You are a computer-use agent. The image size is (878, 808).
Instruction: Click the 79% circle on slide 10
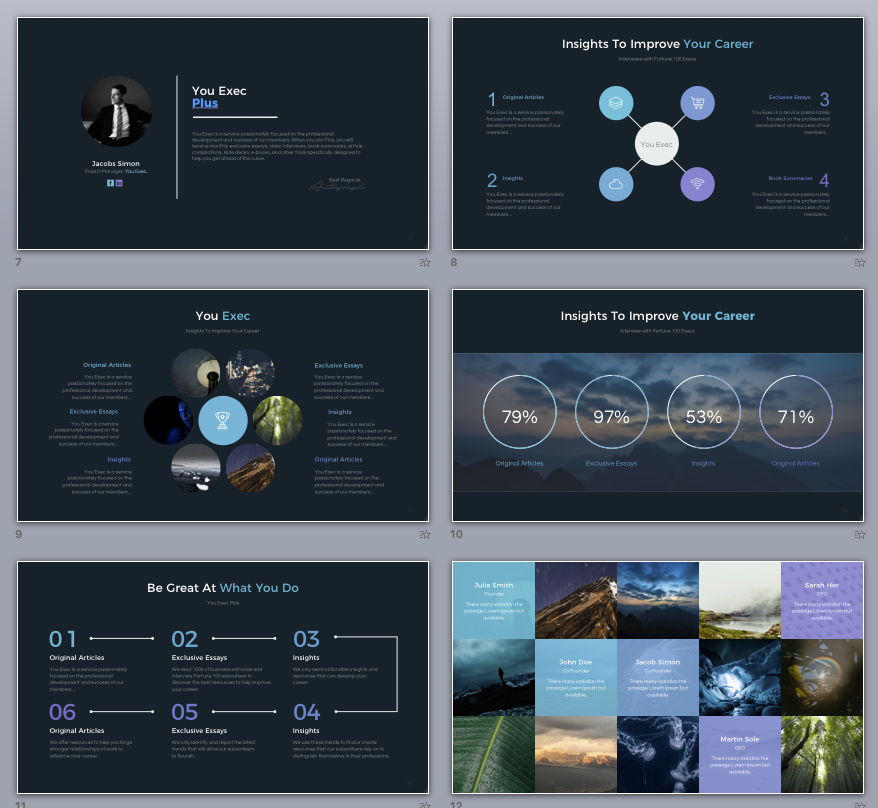pos(520,412)
